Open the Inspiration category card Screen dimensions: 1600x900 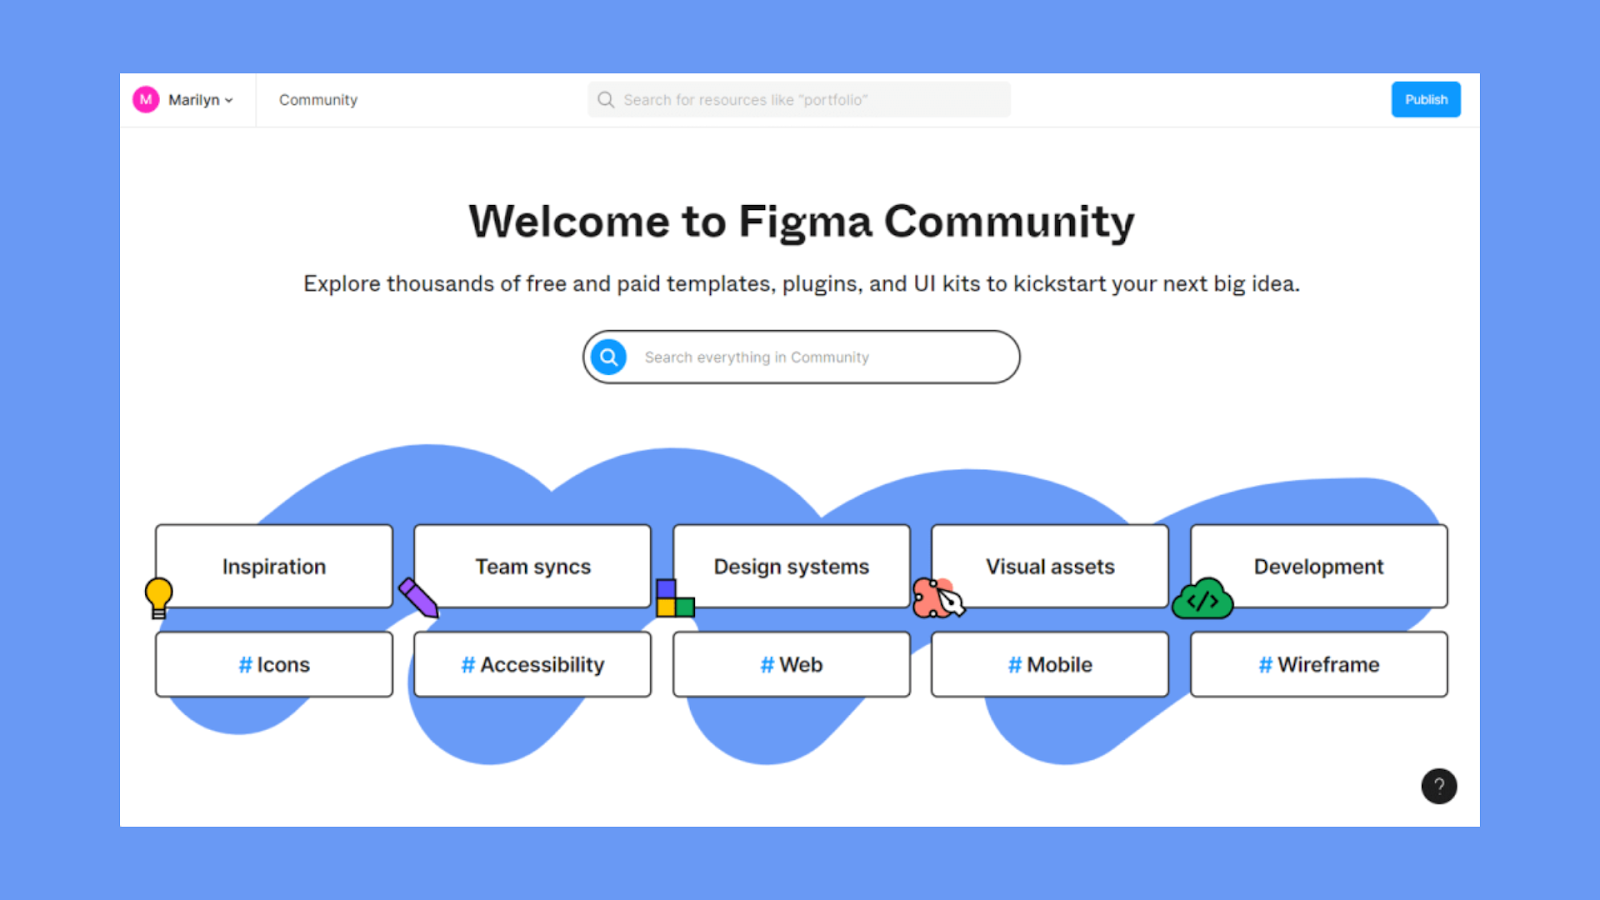point(274,566)
